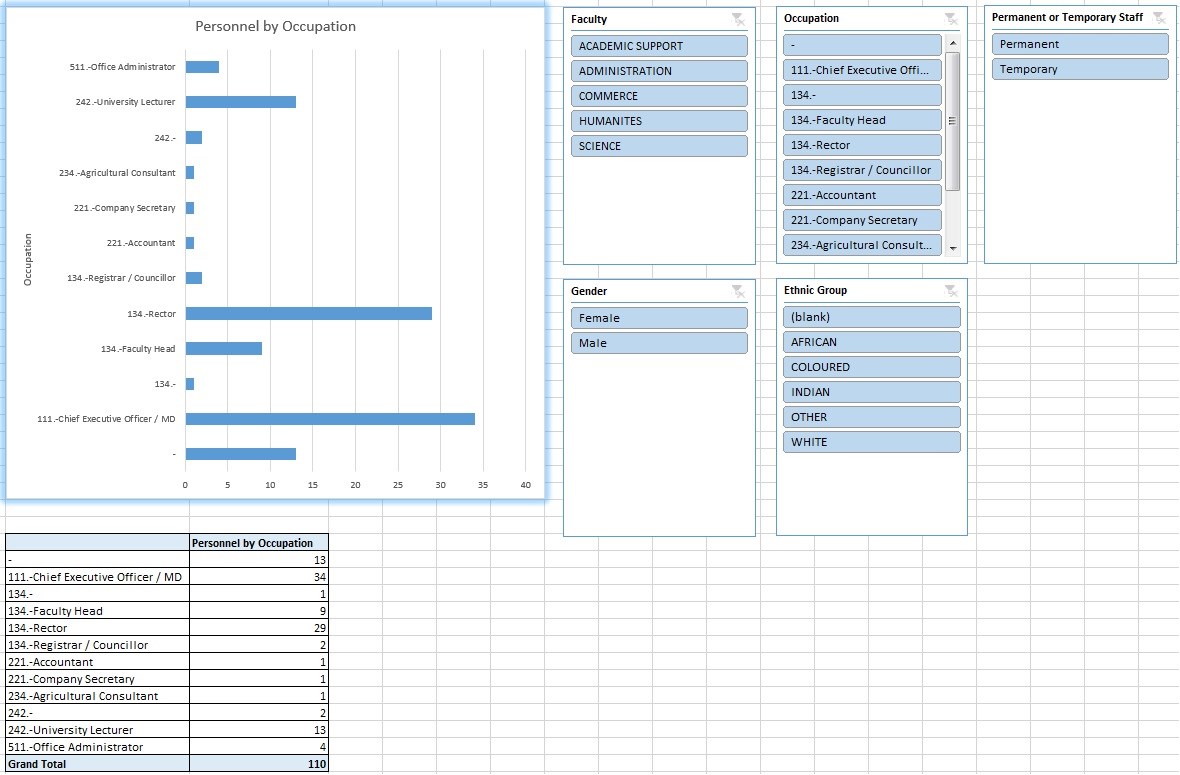
Task: Toggle the SCIENCE faculty filter
Action: point(659,146)
